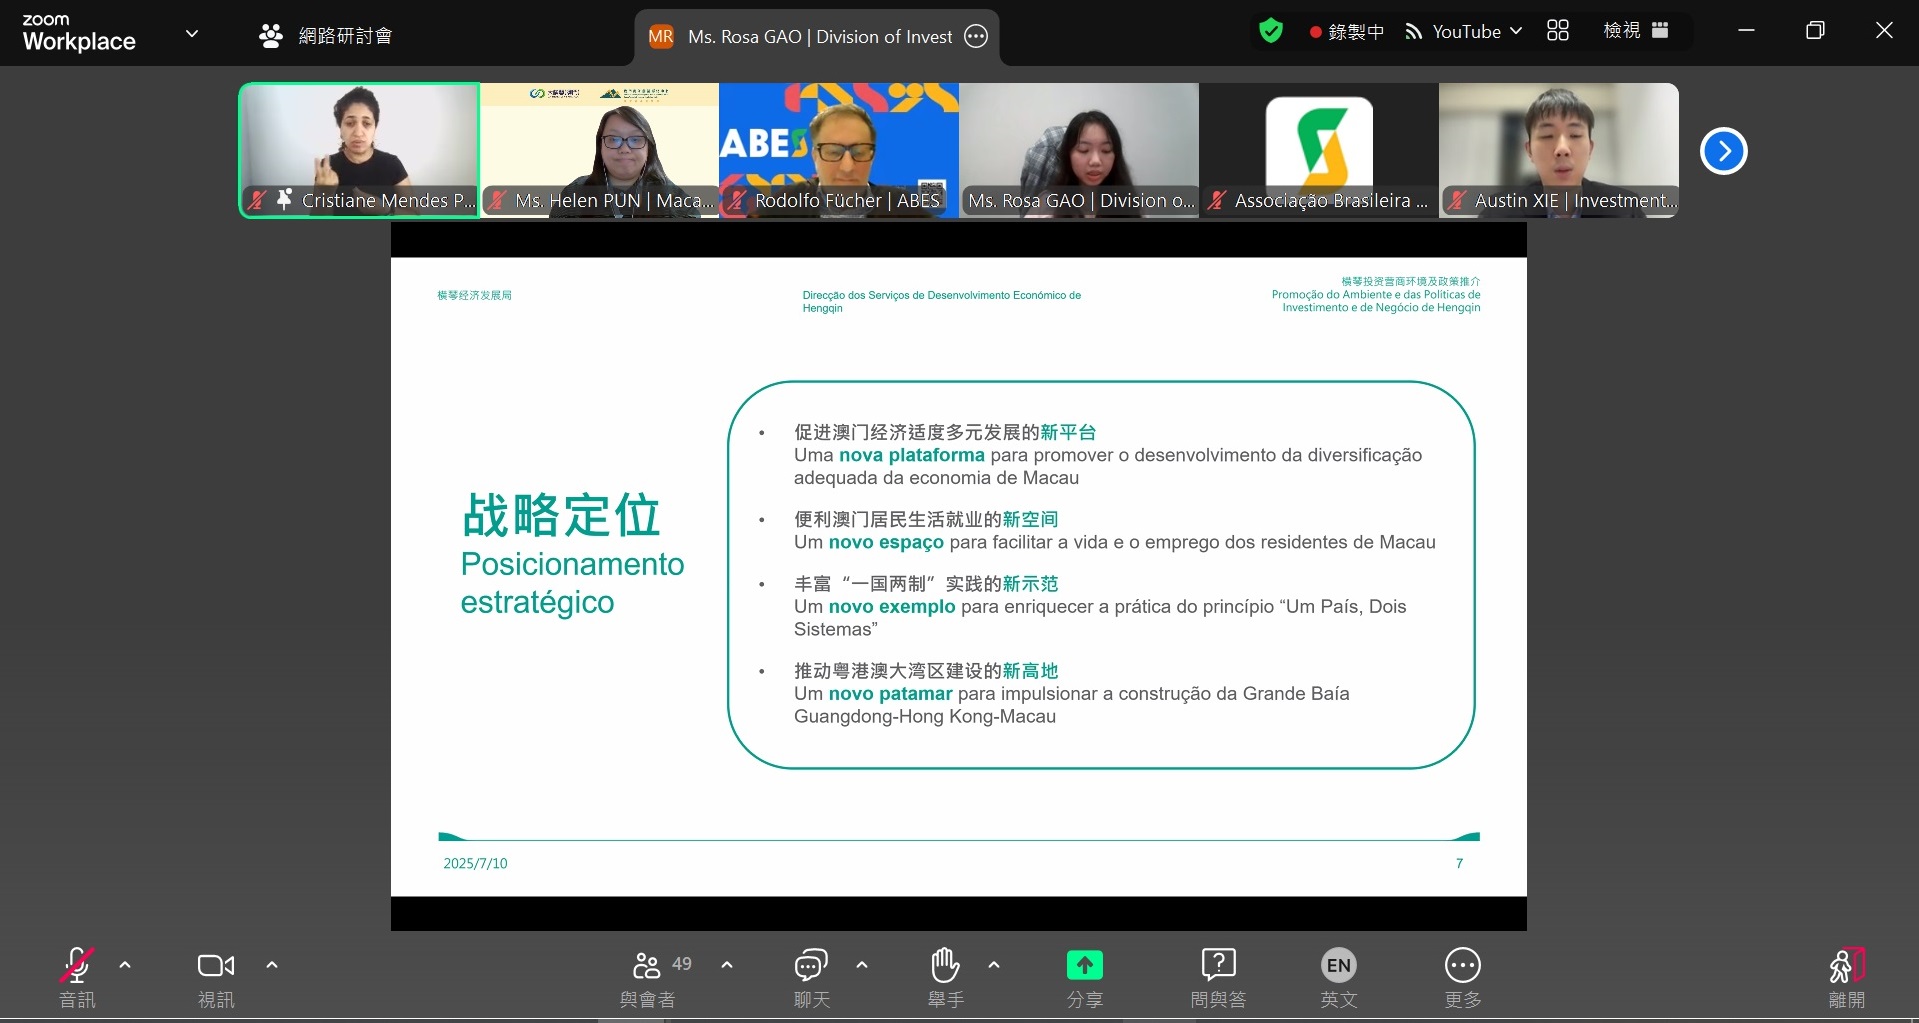The width and height of the screenshot is (1919, 1023).
Task: Click 'Posicionamento estratégico' heading on slide
Action: click(572, 583)
